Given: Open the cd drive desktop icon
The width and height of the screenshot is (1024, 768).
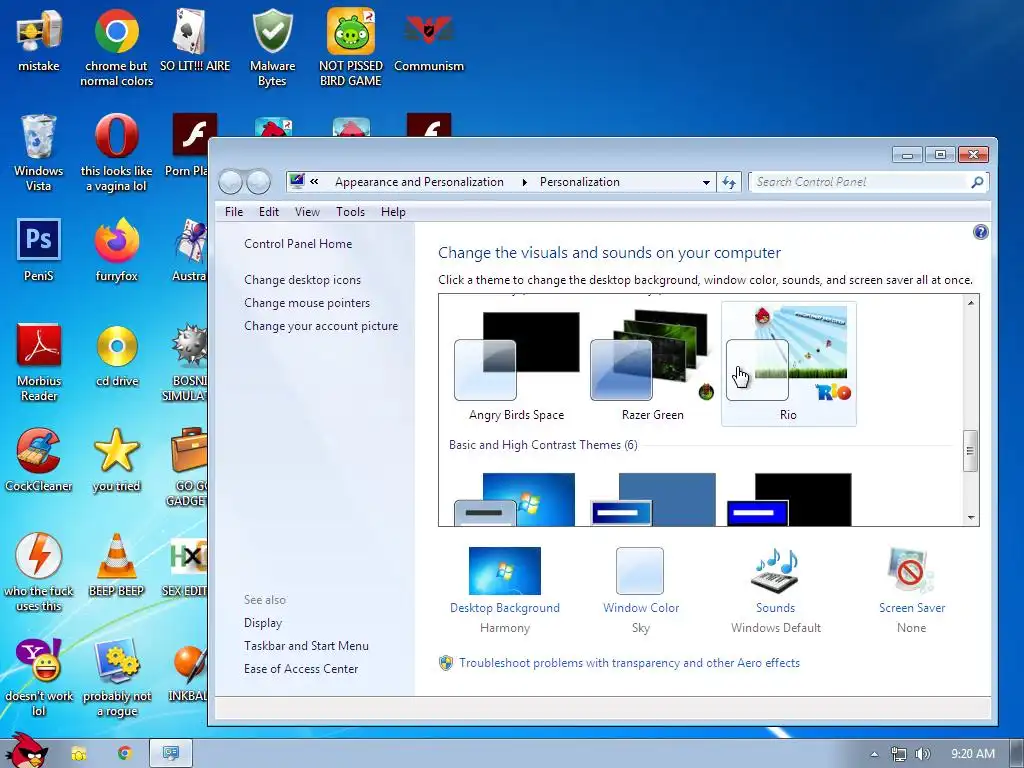Looking at the screenshot, I should (117, 355).
